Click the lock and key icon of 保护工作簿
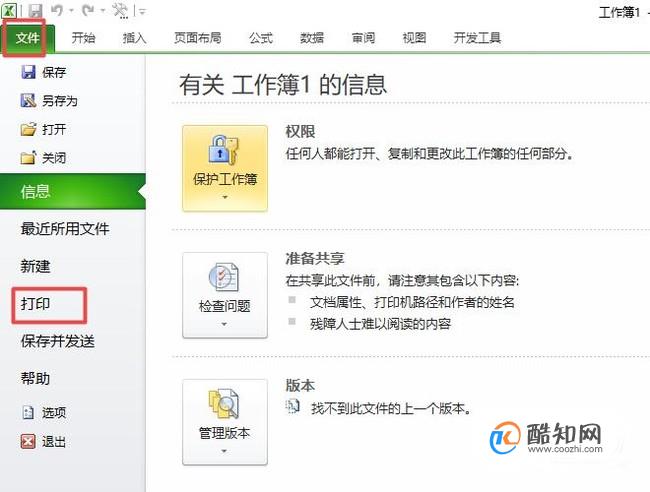 pyautogui.click(x=223, y=150)
